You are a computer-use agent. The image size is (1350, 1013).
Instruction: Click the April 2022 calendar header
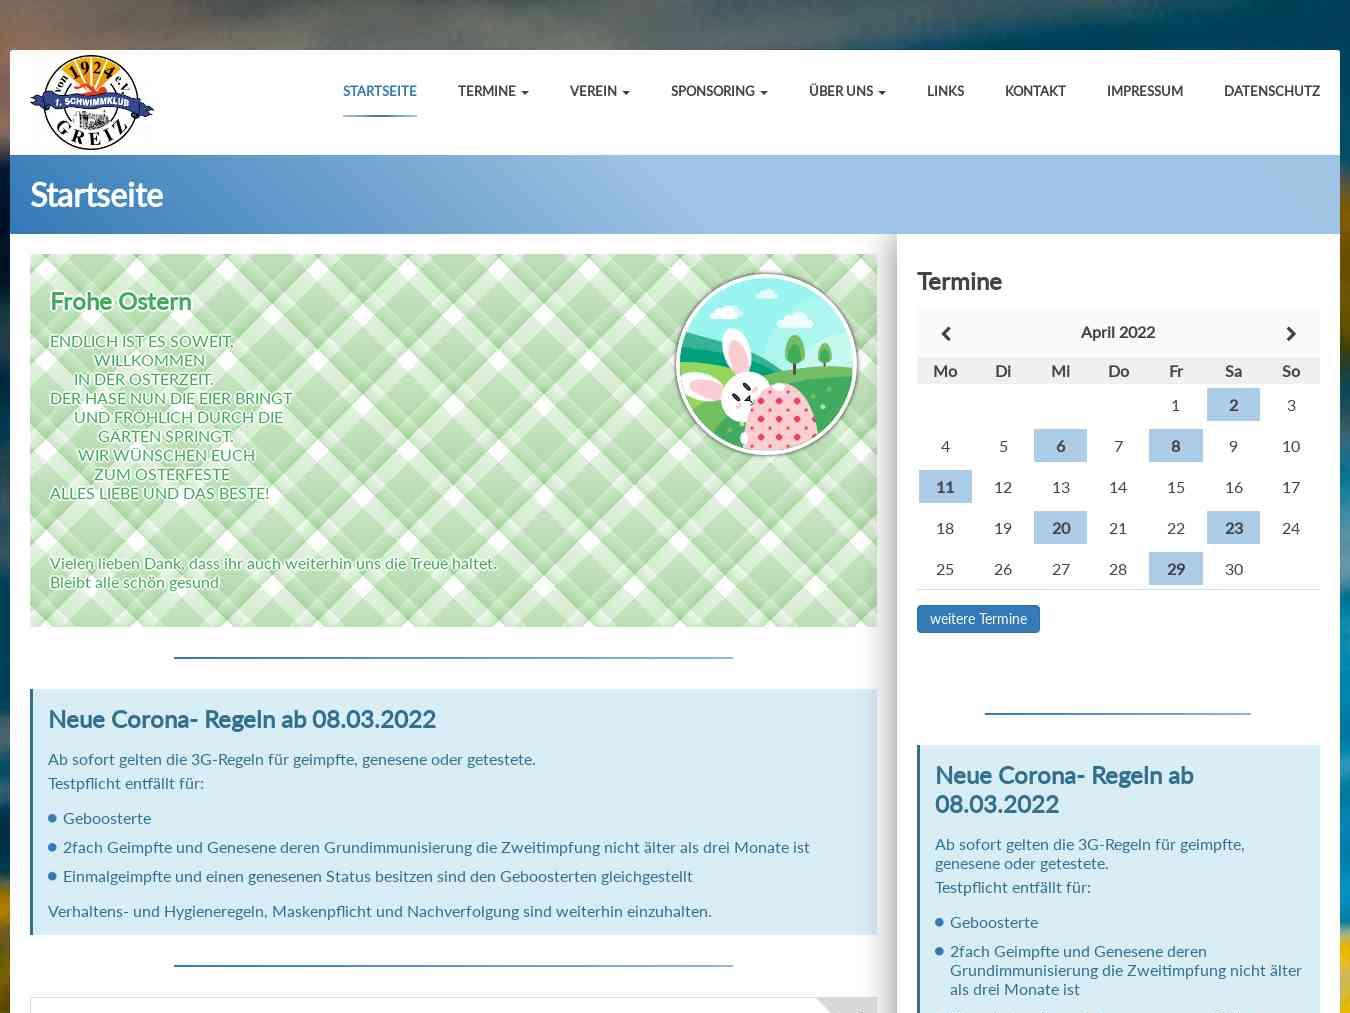point(1117,332)
